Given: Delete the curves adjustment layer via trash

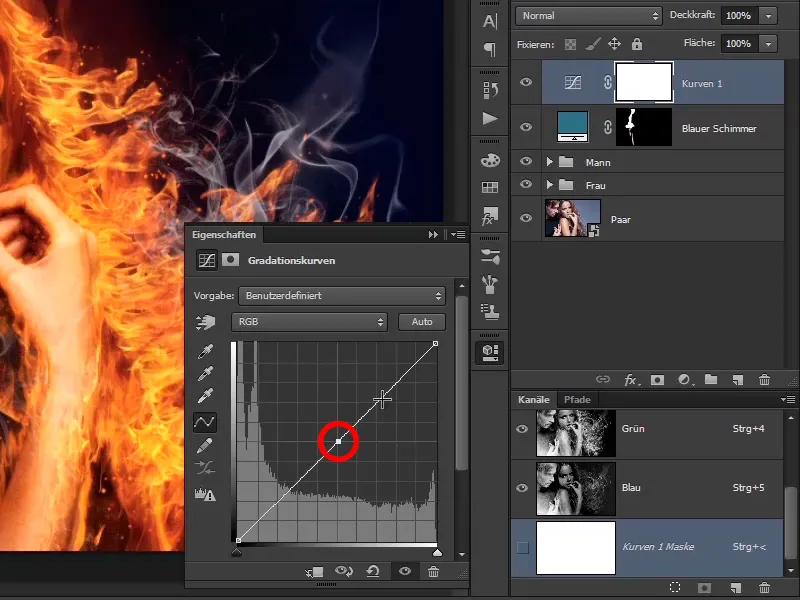Looking at the screenshot, I should pos(433,572).
